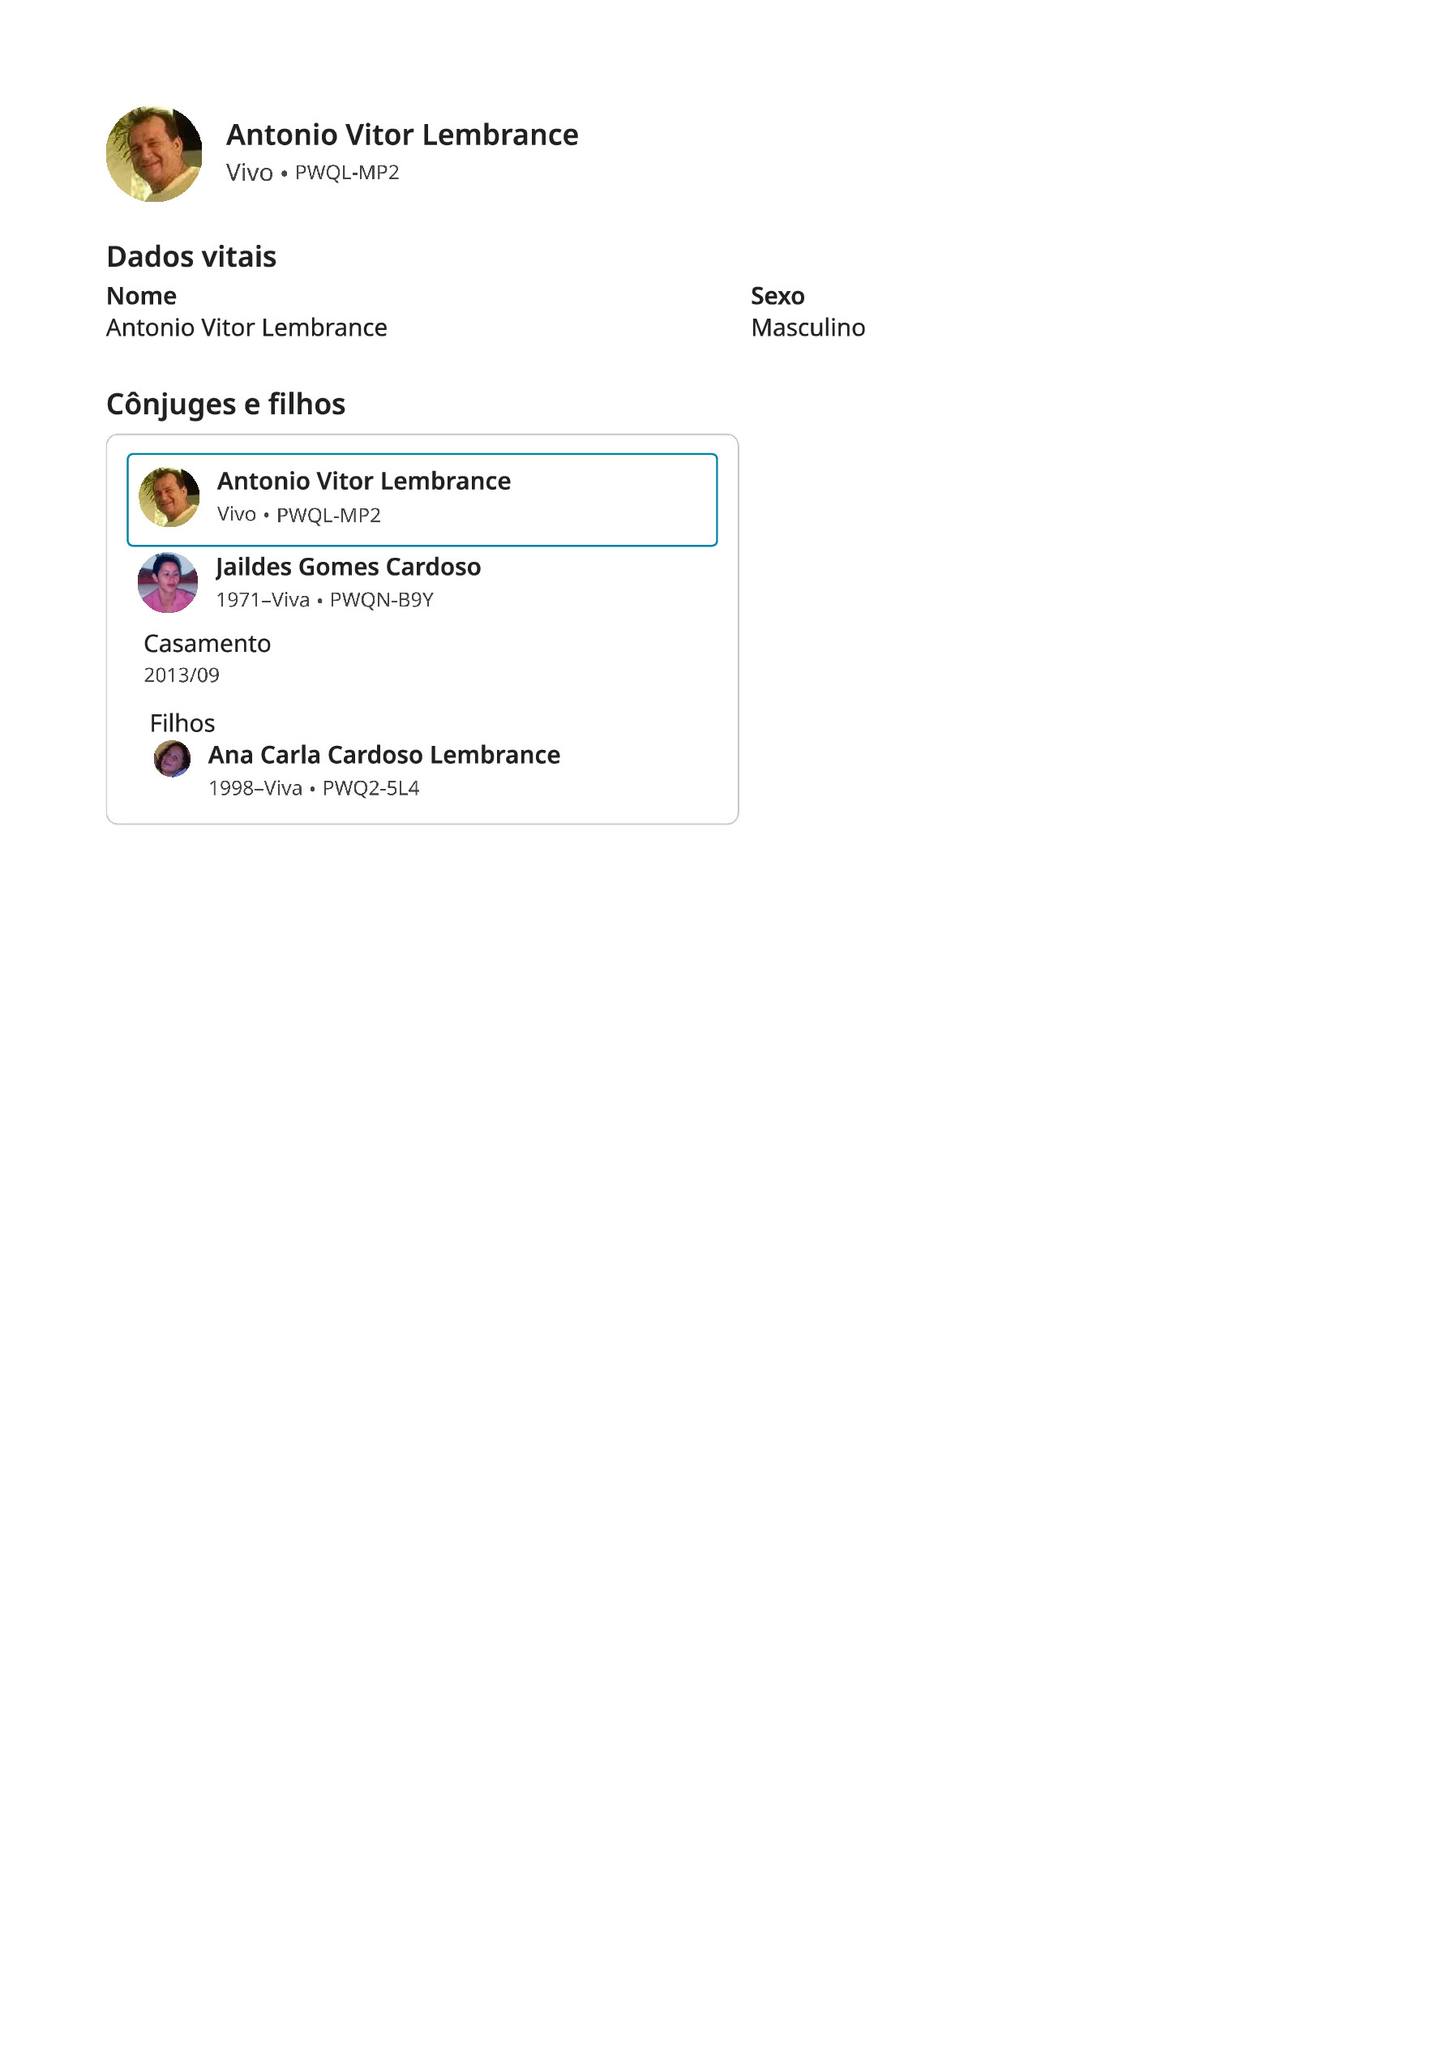Click the Cônjuges e filhos heading
Screen dimensions: 1448x2048
pos(226,404)
